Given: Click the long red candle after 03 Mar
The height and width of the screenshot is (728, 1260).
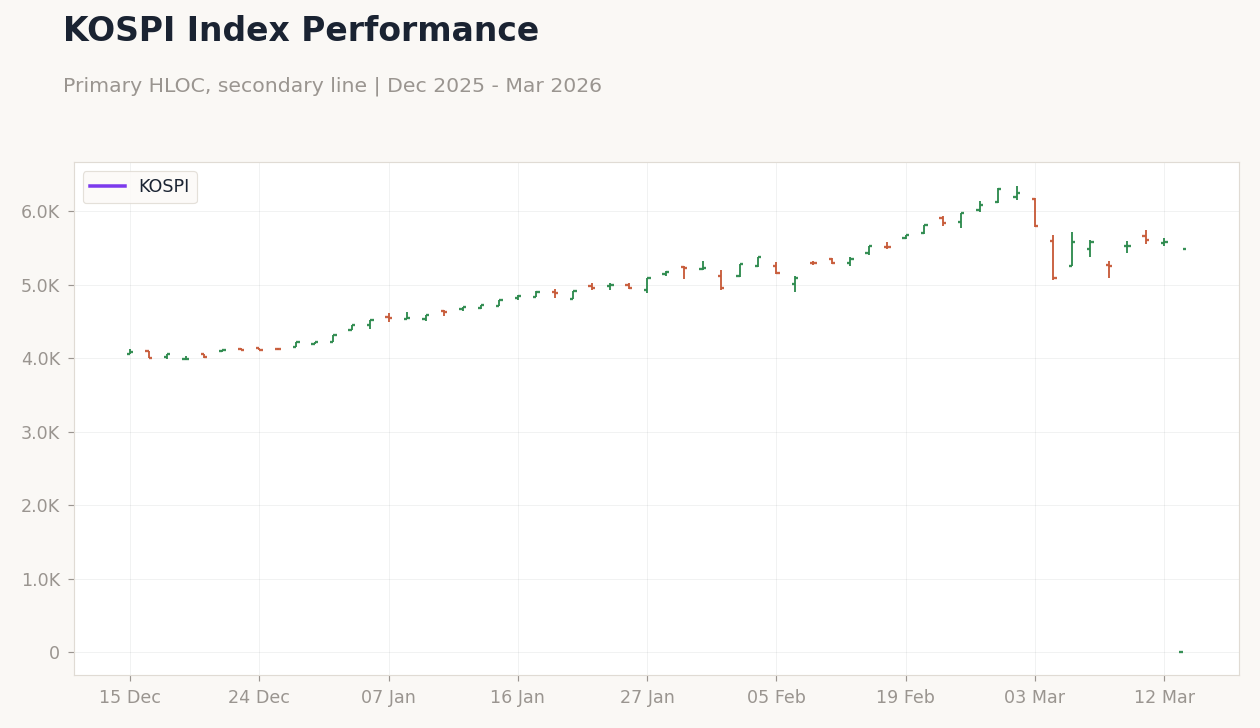Looking at the screenshot, I should 1053,258.
